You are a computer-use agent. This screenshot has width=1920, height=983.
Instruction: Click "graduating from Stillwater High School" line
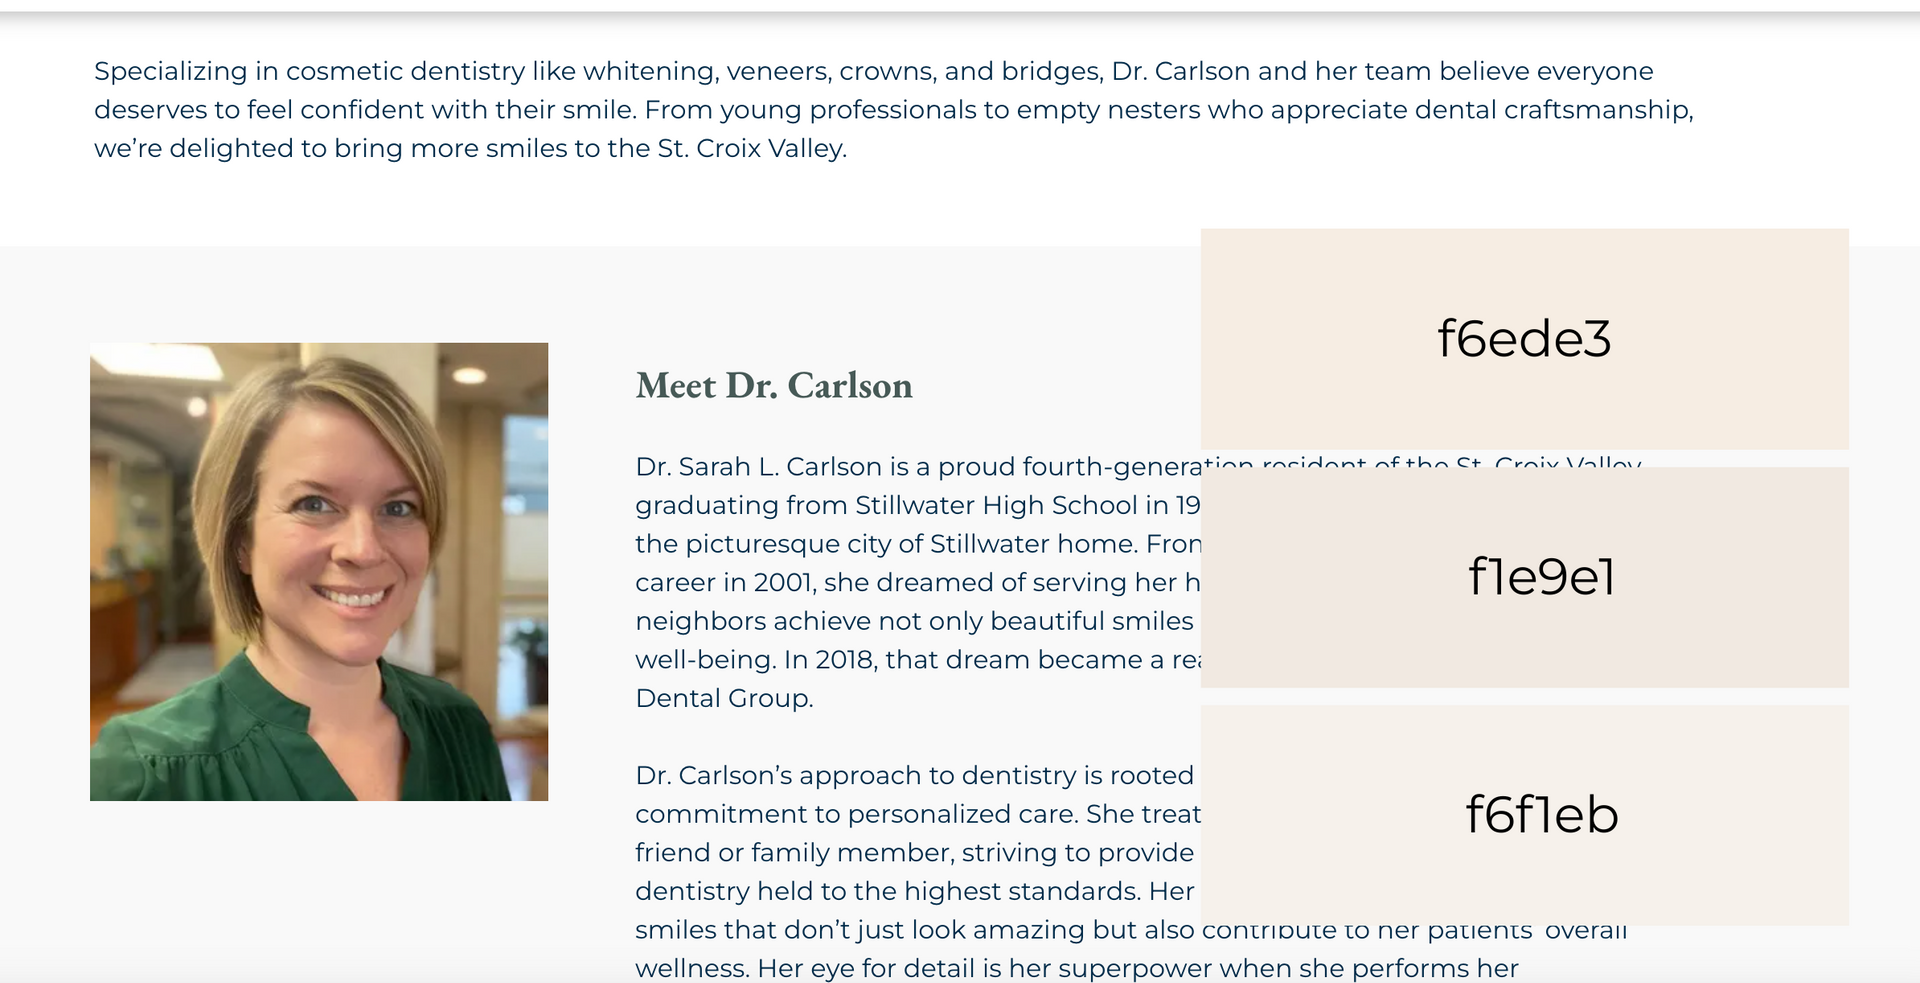[918, 505]
